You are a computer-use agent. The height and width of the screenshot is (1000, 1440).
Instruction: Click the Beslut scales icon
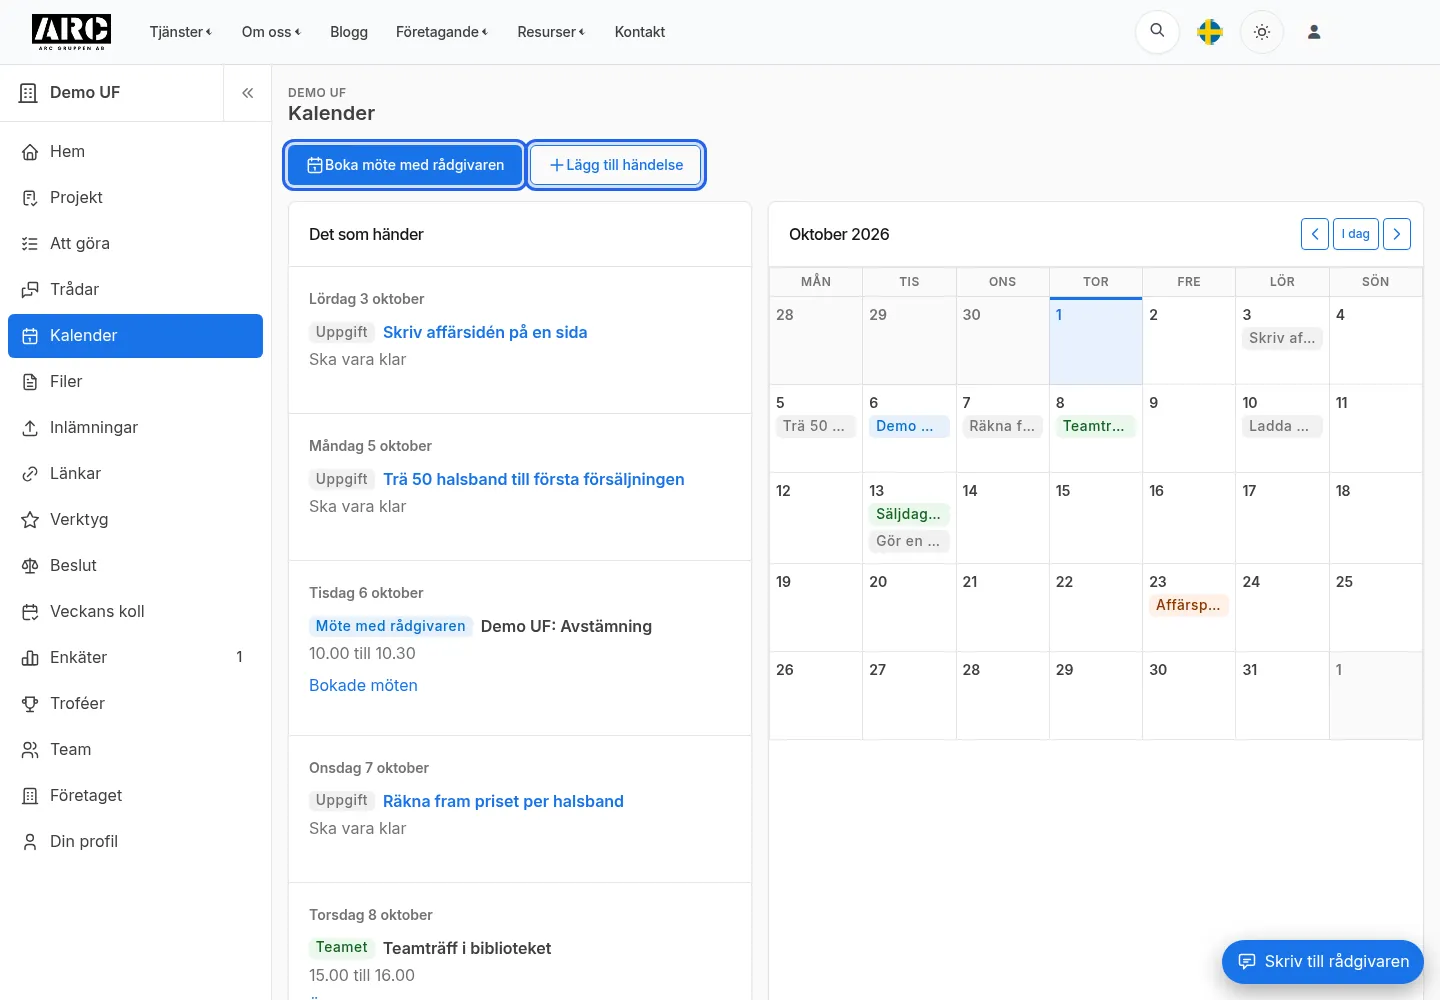tap(30, 566)
